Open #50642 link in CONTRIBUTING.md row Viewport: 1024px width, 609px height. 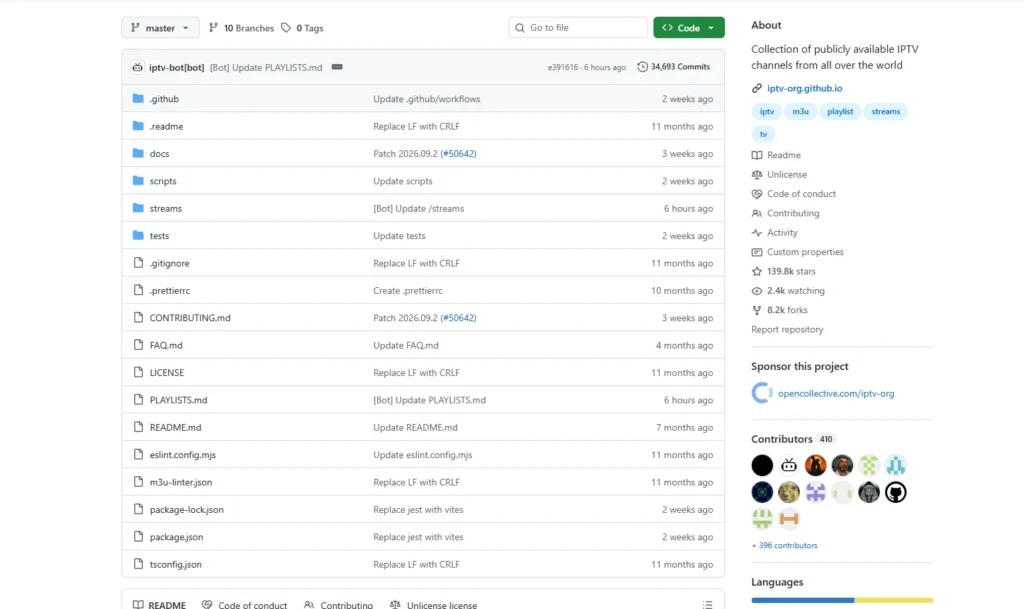click(x=458, y=318)
